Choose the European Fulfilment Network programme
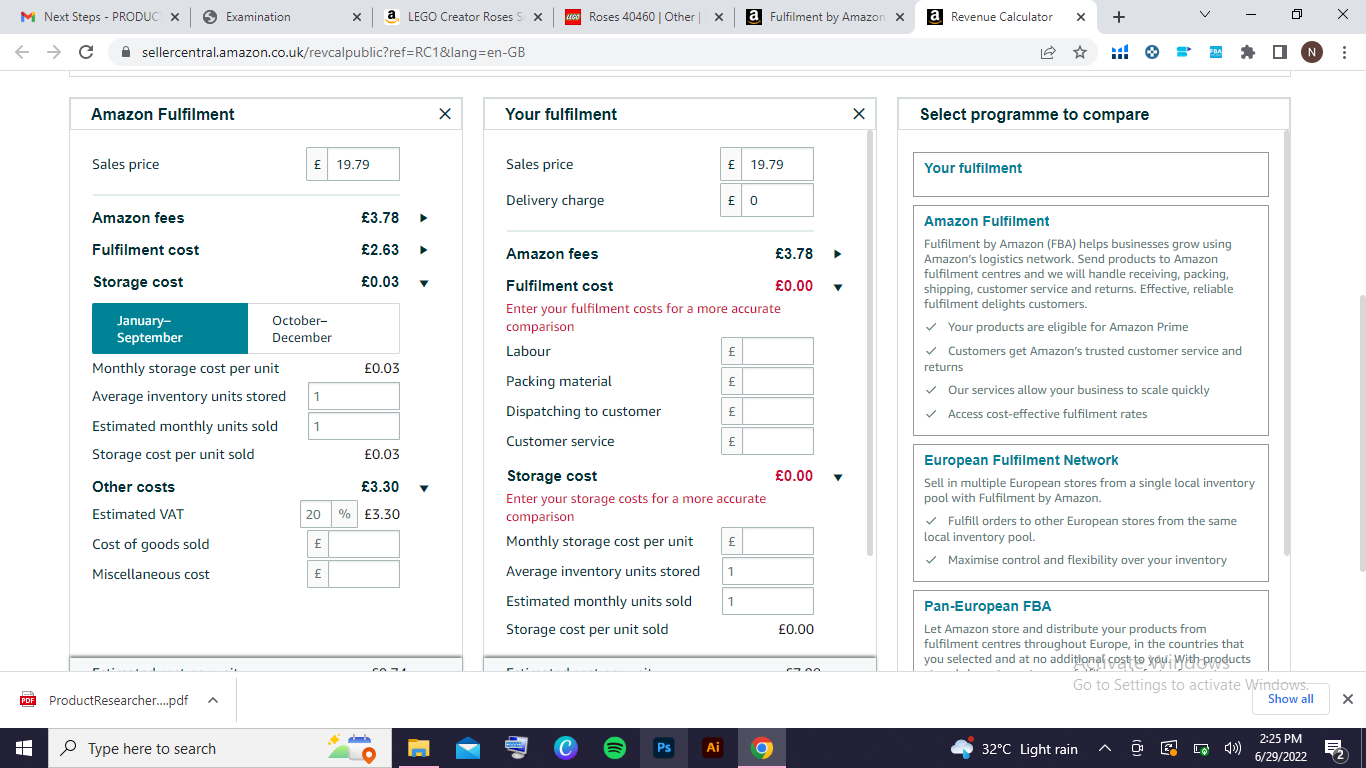This screenshot has height=768, width=1366. tap(1090, 512)
